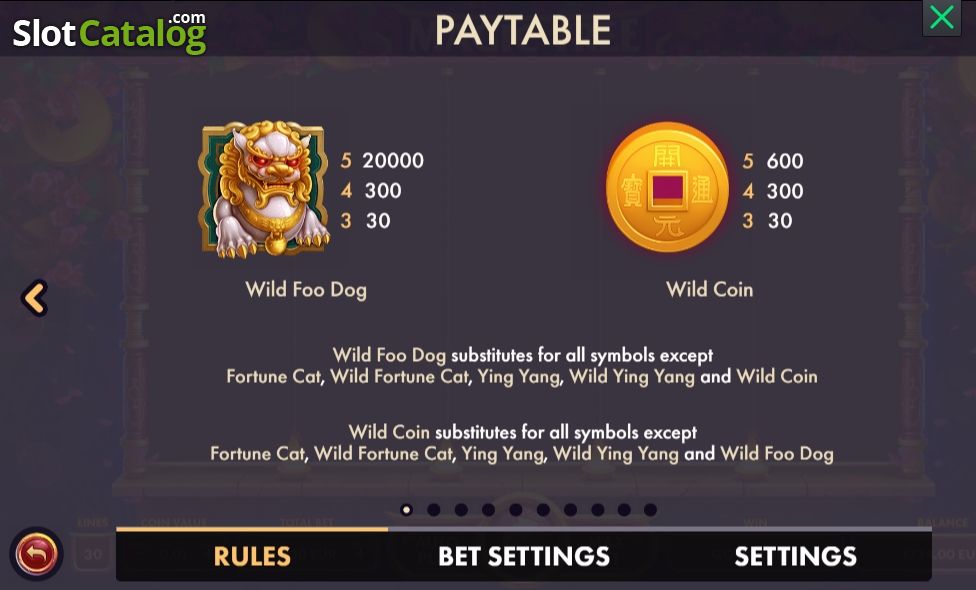976x590 pixels.
Task: Select the first pagination dot
Action: [406, 510]
